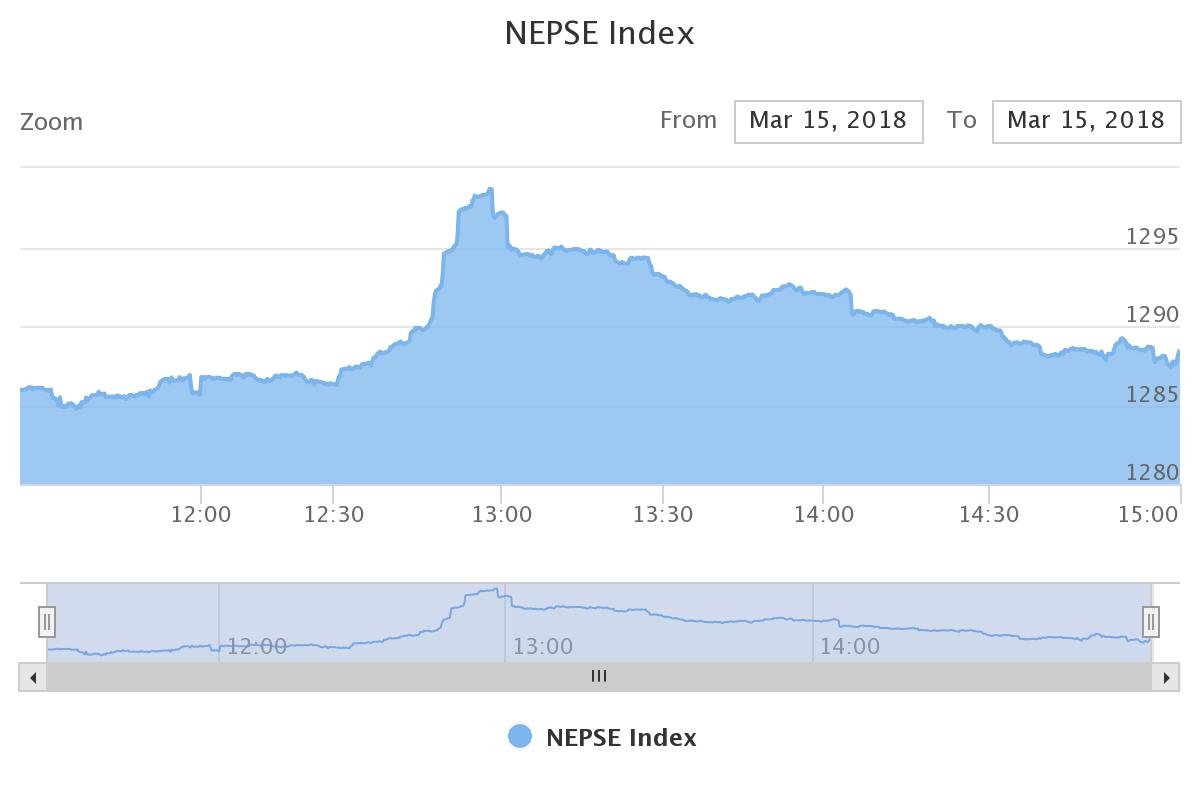Toggle the NEPSE Index series legend label
Screen dimensions: 1200x800
tap(621, 738)
